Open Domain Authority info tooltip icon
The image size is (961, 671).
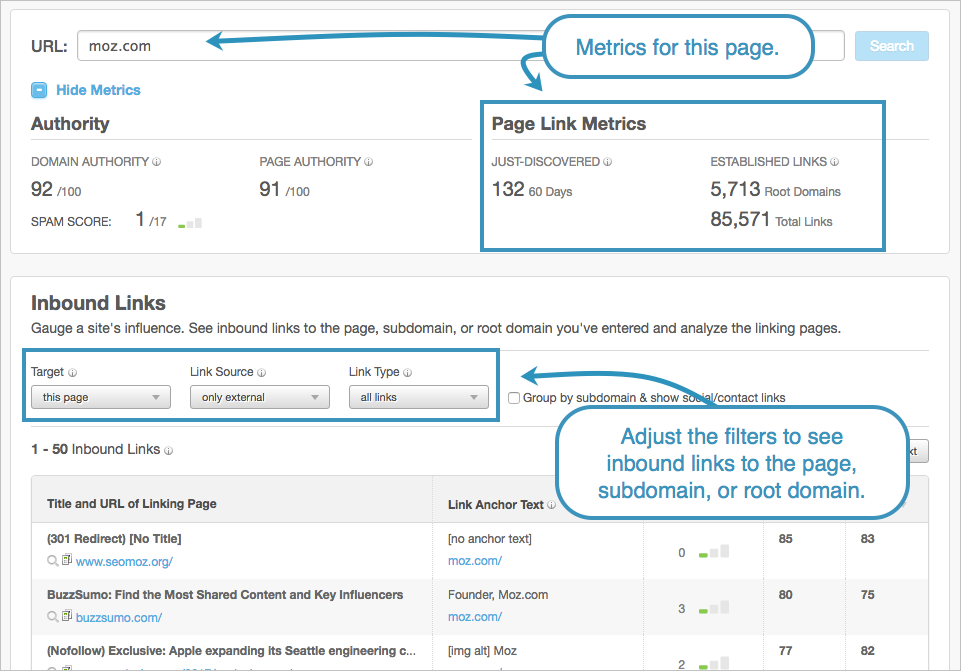point(156,162)
